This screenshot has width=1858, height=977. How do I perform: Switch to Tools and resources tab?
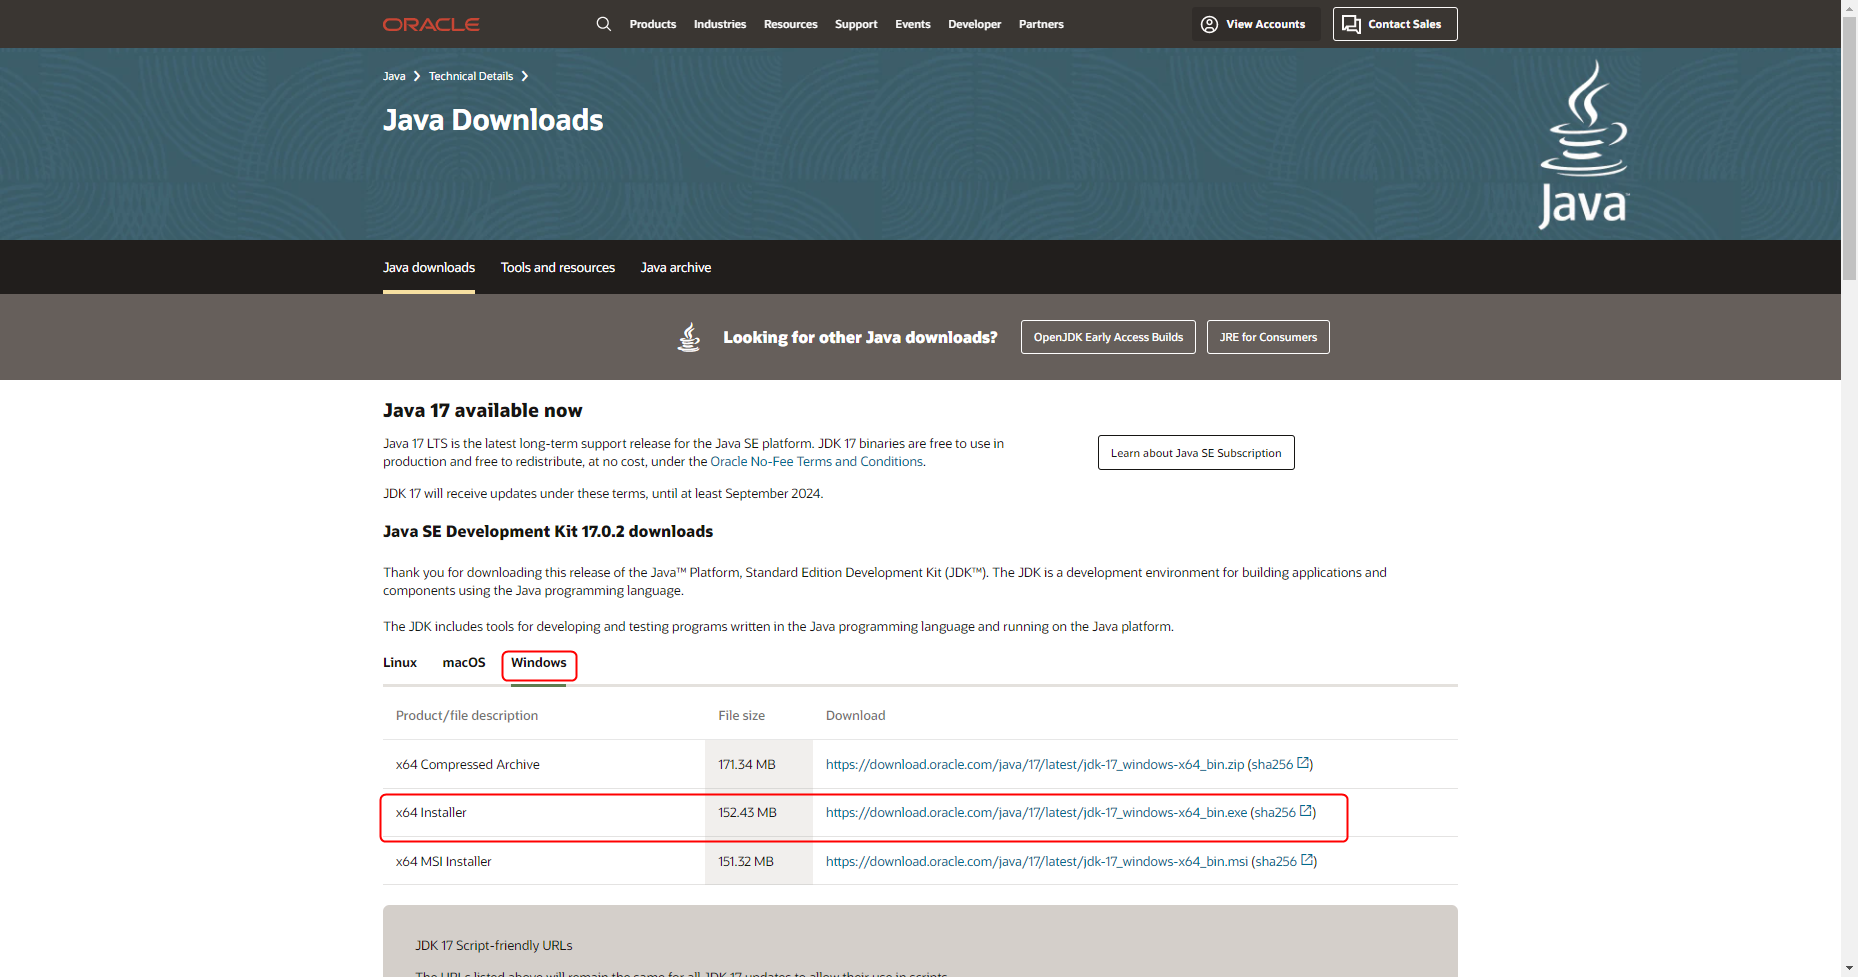coord(558,267)
